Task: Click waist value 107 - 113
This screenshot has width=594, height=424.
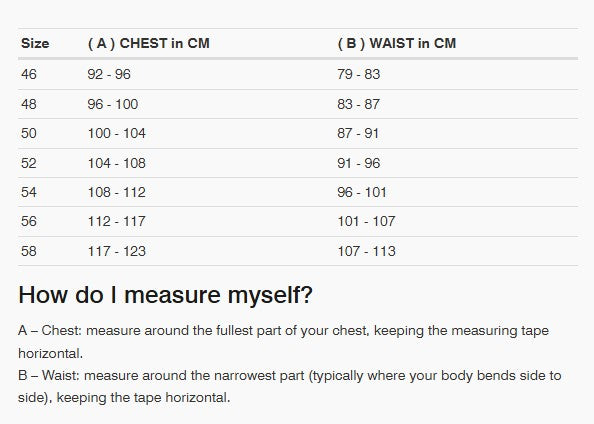Action: click(x=366, y=251)
